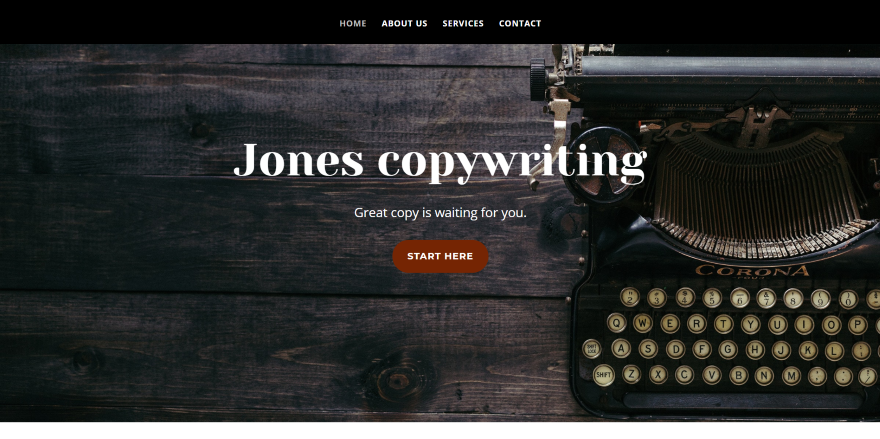The width and height of the screenshot is (880, 439).
Task: Click the START HERE button
Action: (x=440, y=257)
